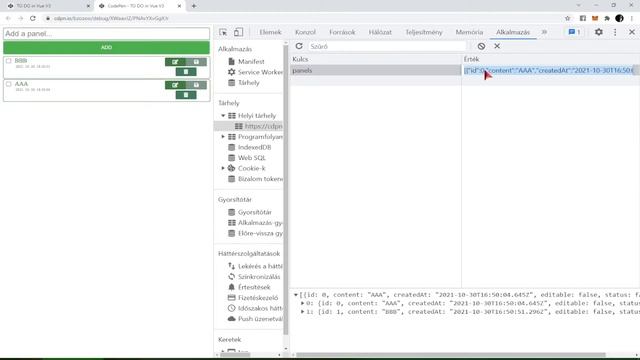The width and height of the screenshot is (640, 360).
Task: Click the lower icon button of AAA panel
Action: [x=186, y=95]
